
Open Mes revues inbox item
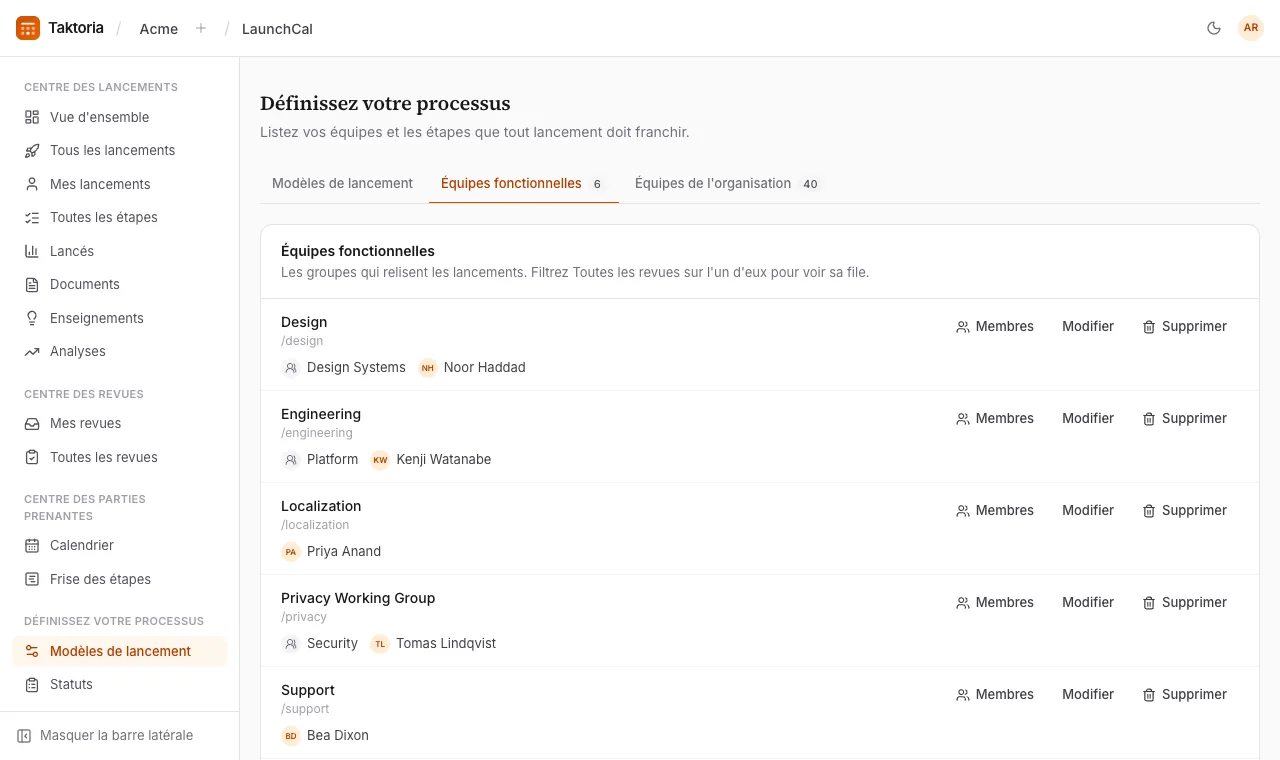click(120, 423)
